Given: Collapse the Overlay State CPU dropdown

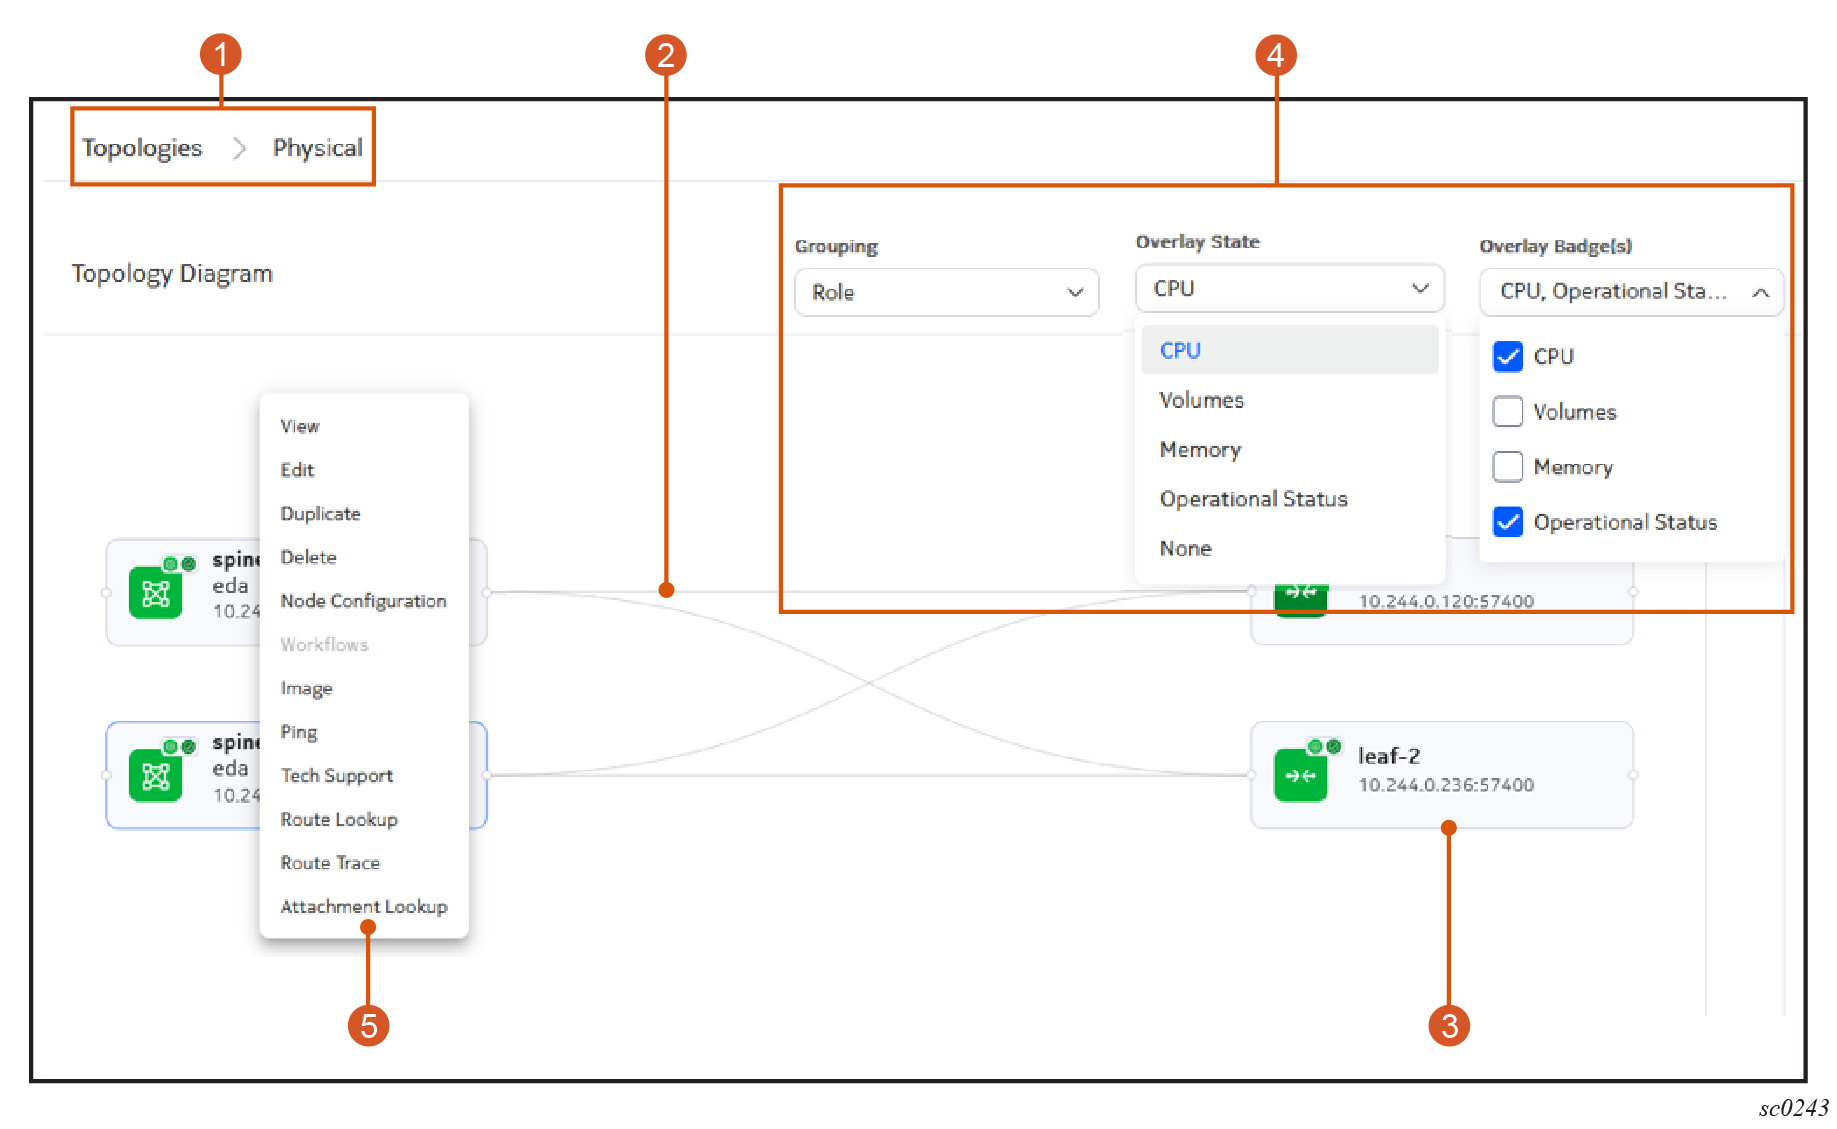Looking at the screenshot, I should 1289,288.
